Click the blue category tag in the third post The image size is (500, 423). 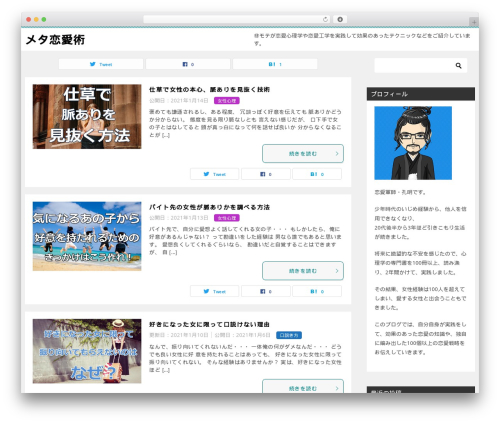click(289, 335)
